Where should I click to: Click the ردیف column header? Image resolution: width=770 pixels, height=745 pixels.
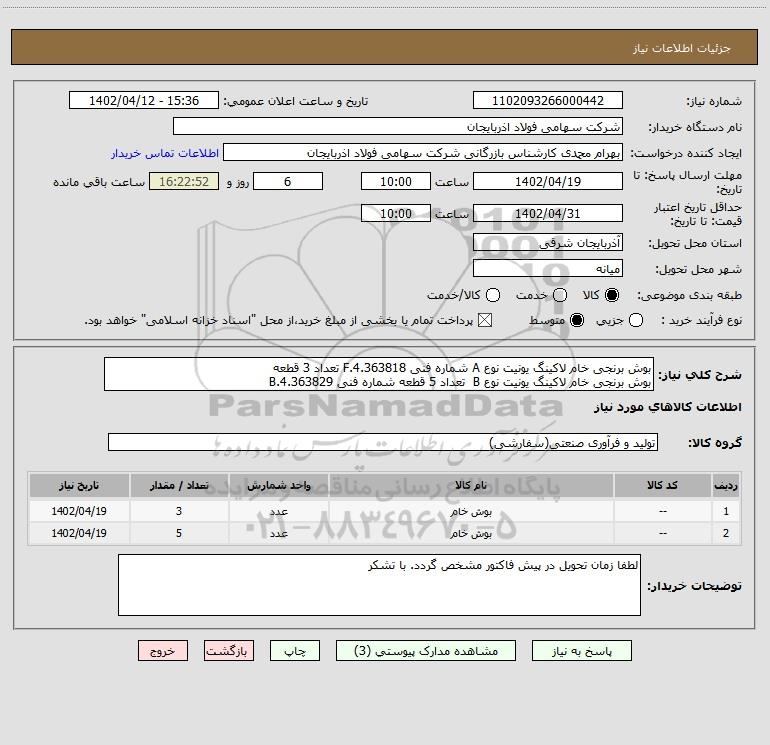(x=726, y=486)
